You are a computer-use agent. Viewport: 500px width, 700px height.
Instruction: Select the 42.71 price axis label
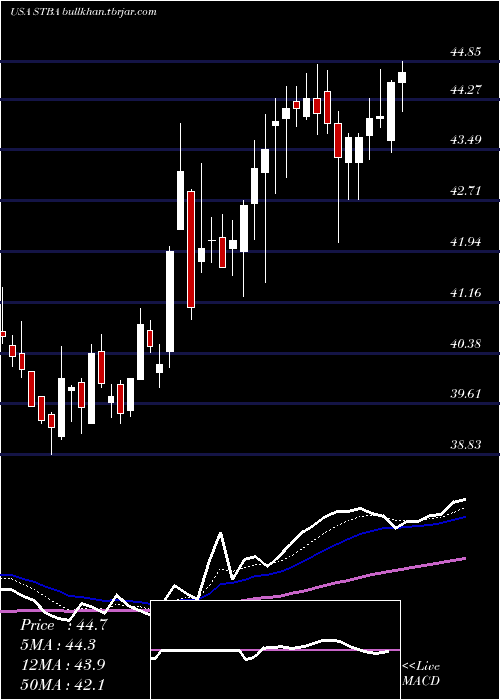click(466, 191)
